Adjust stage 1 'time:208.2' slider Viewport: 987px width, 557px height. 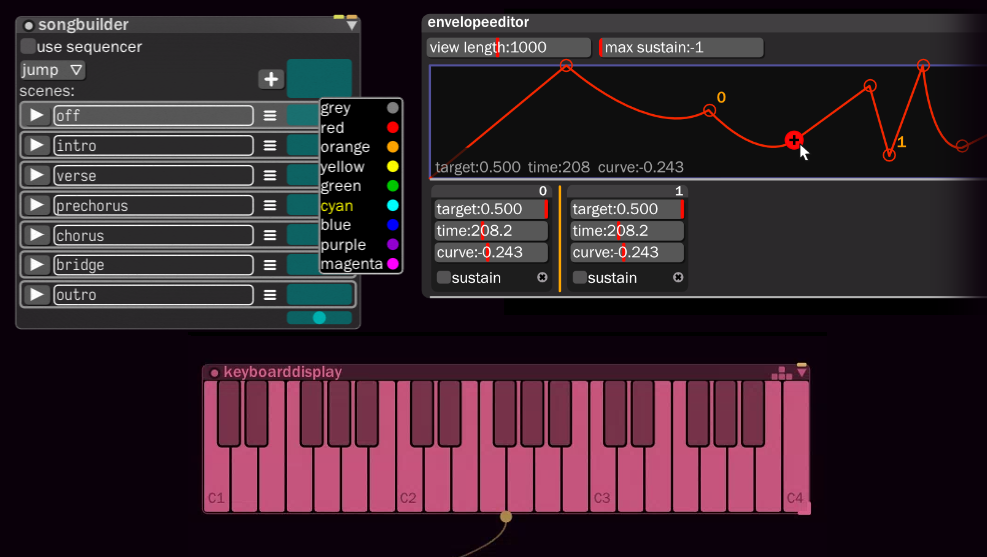click(x=627, y=230)
